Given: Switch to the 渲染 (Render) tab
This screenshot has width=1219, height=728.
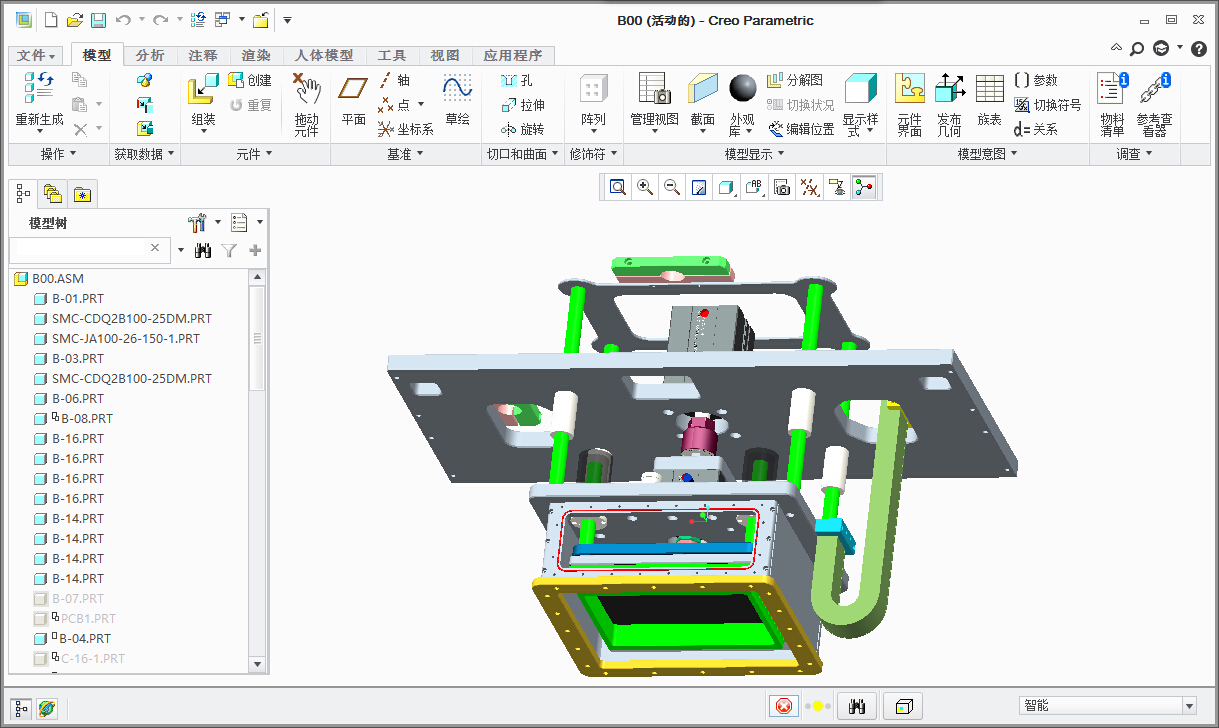Looking at the screenshot, I should [256, 56].
